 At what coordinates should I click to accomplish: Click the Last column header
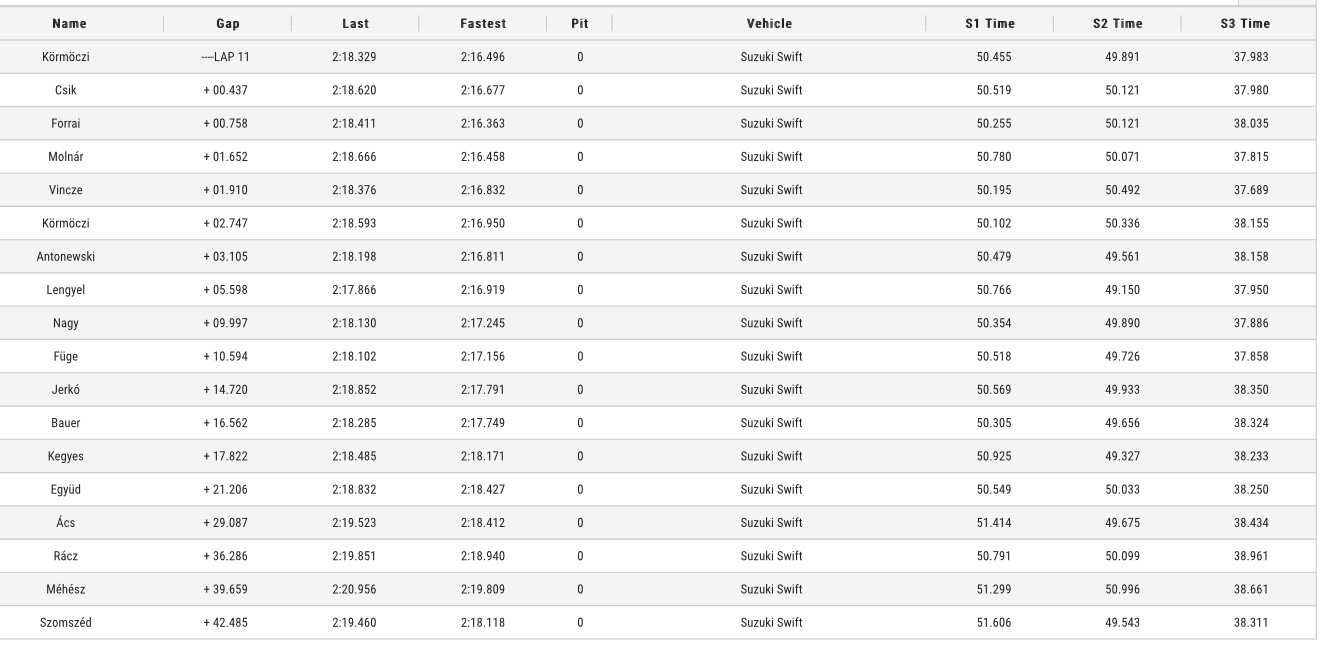[x=354, y=23]
